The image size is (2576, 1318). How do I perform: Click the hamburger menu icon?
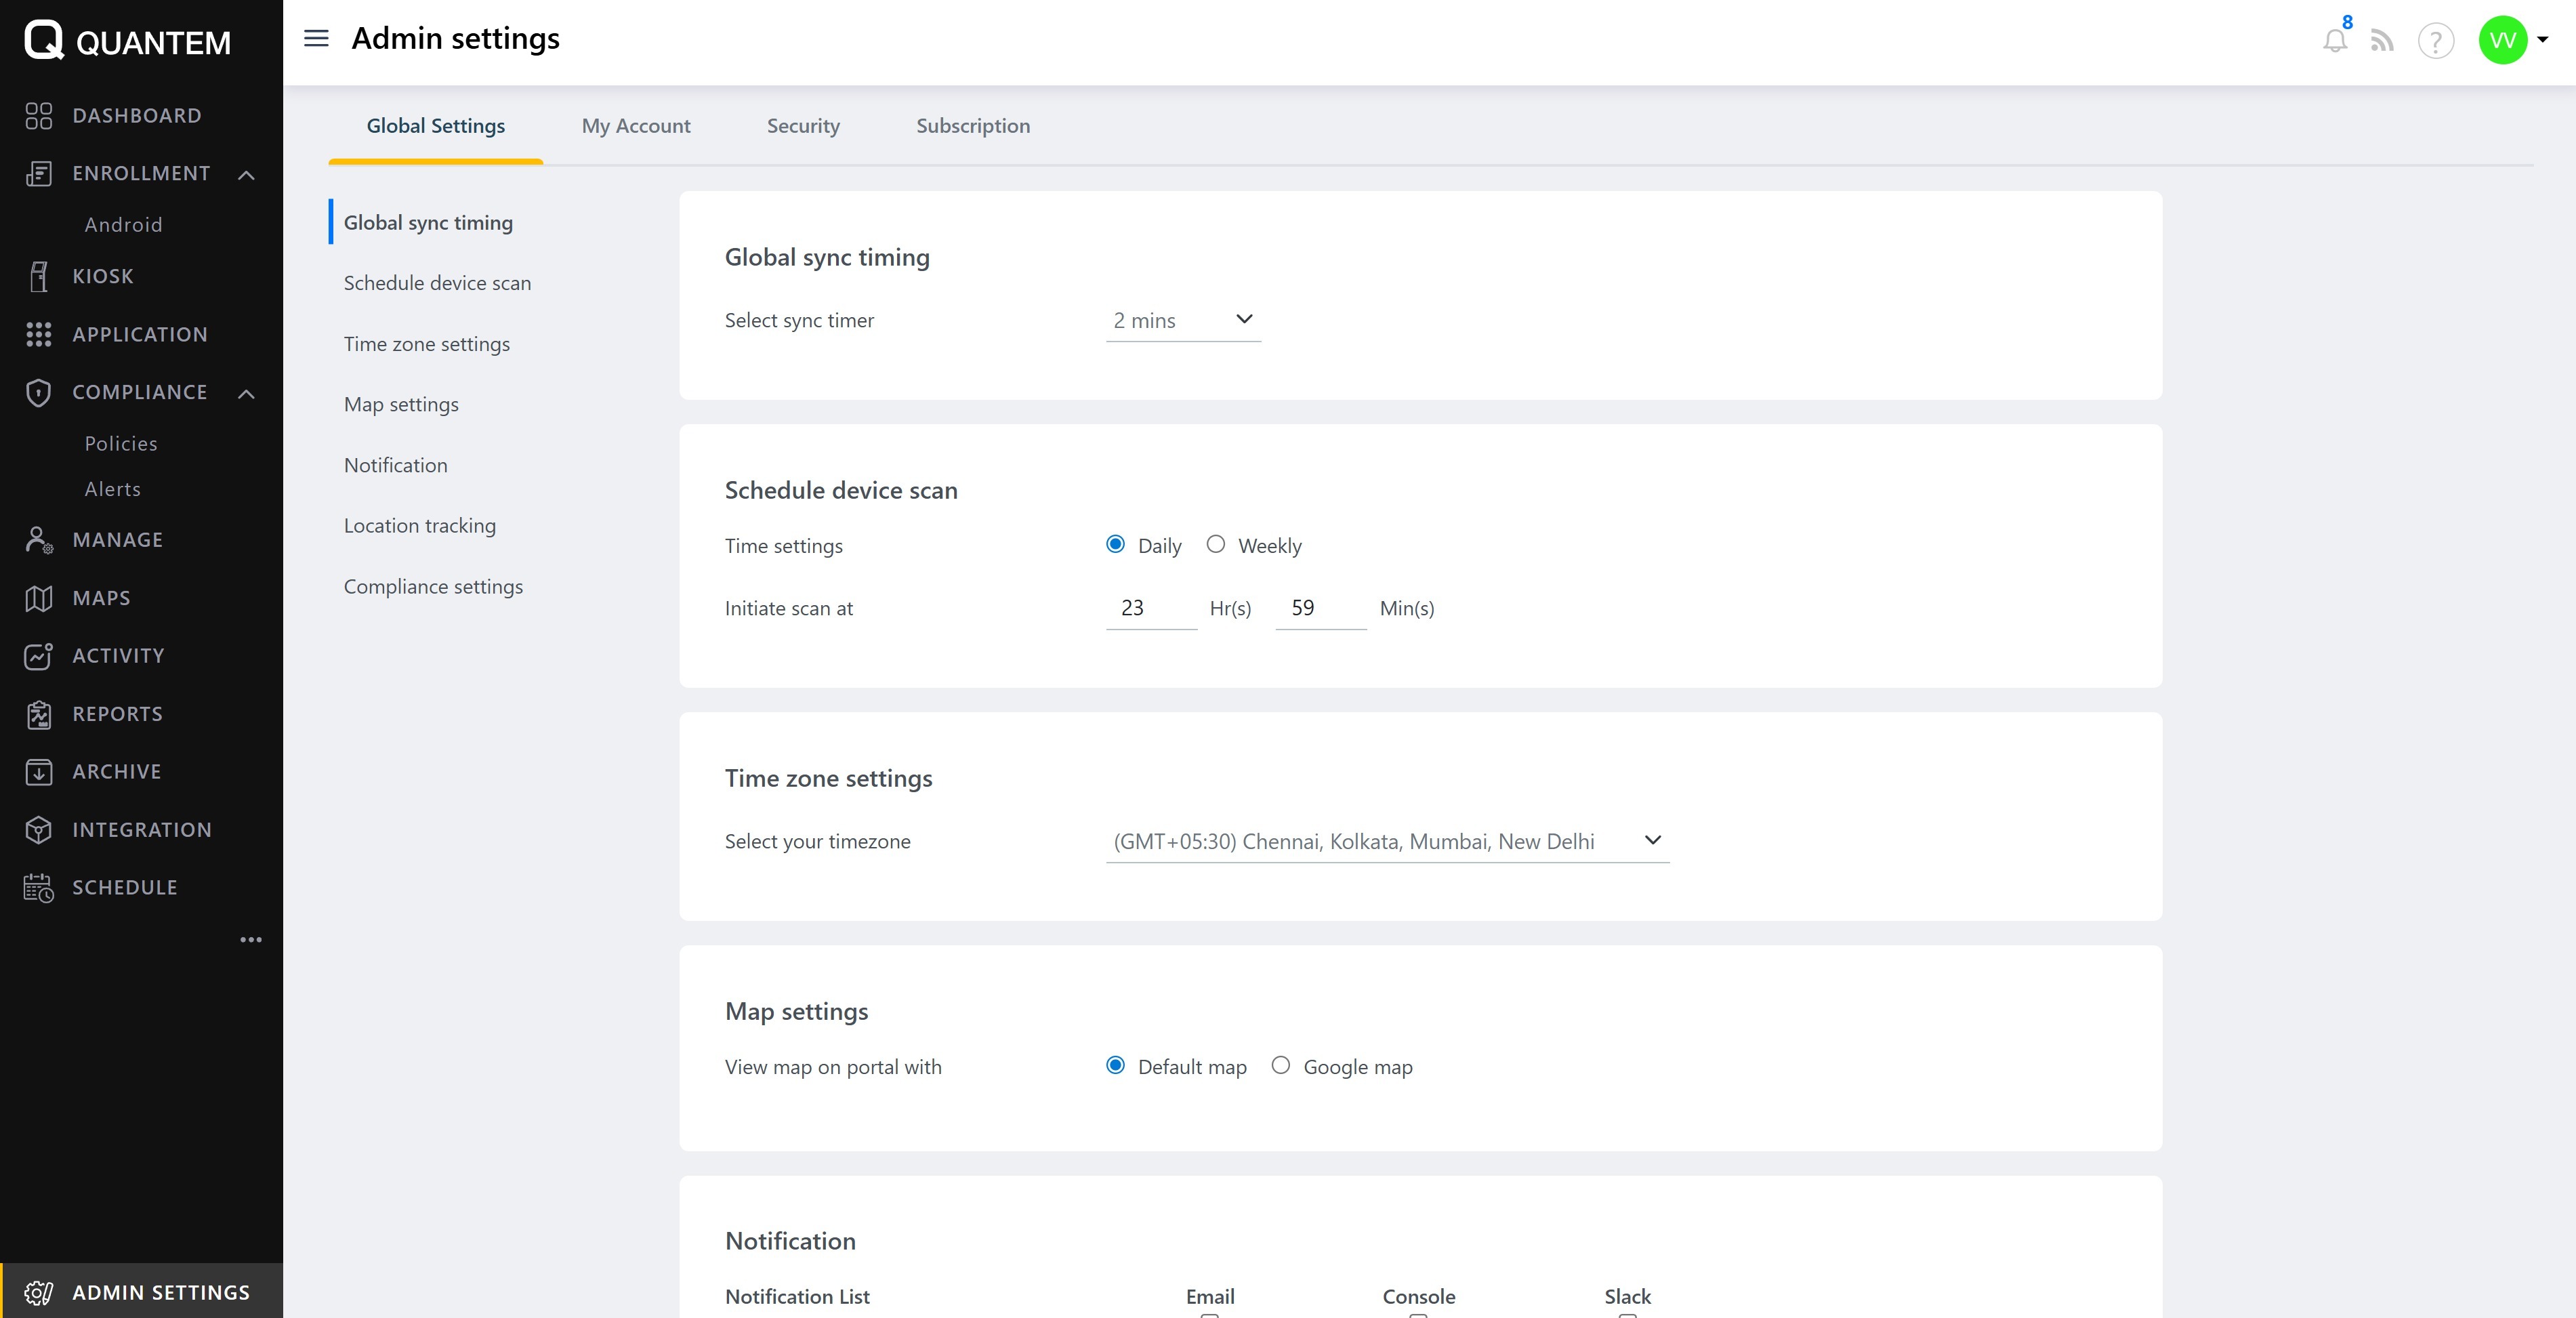tap(316, 38)
